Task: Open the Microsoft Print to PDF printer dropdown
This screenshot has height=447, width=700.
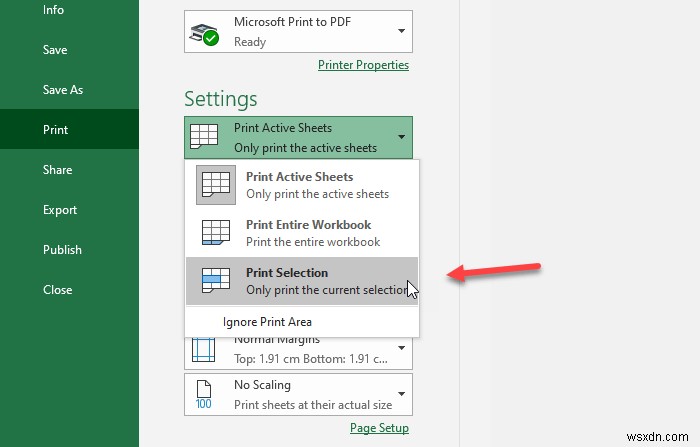Action: pos(298,32)
